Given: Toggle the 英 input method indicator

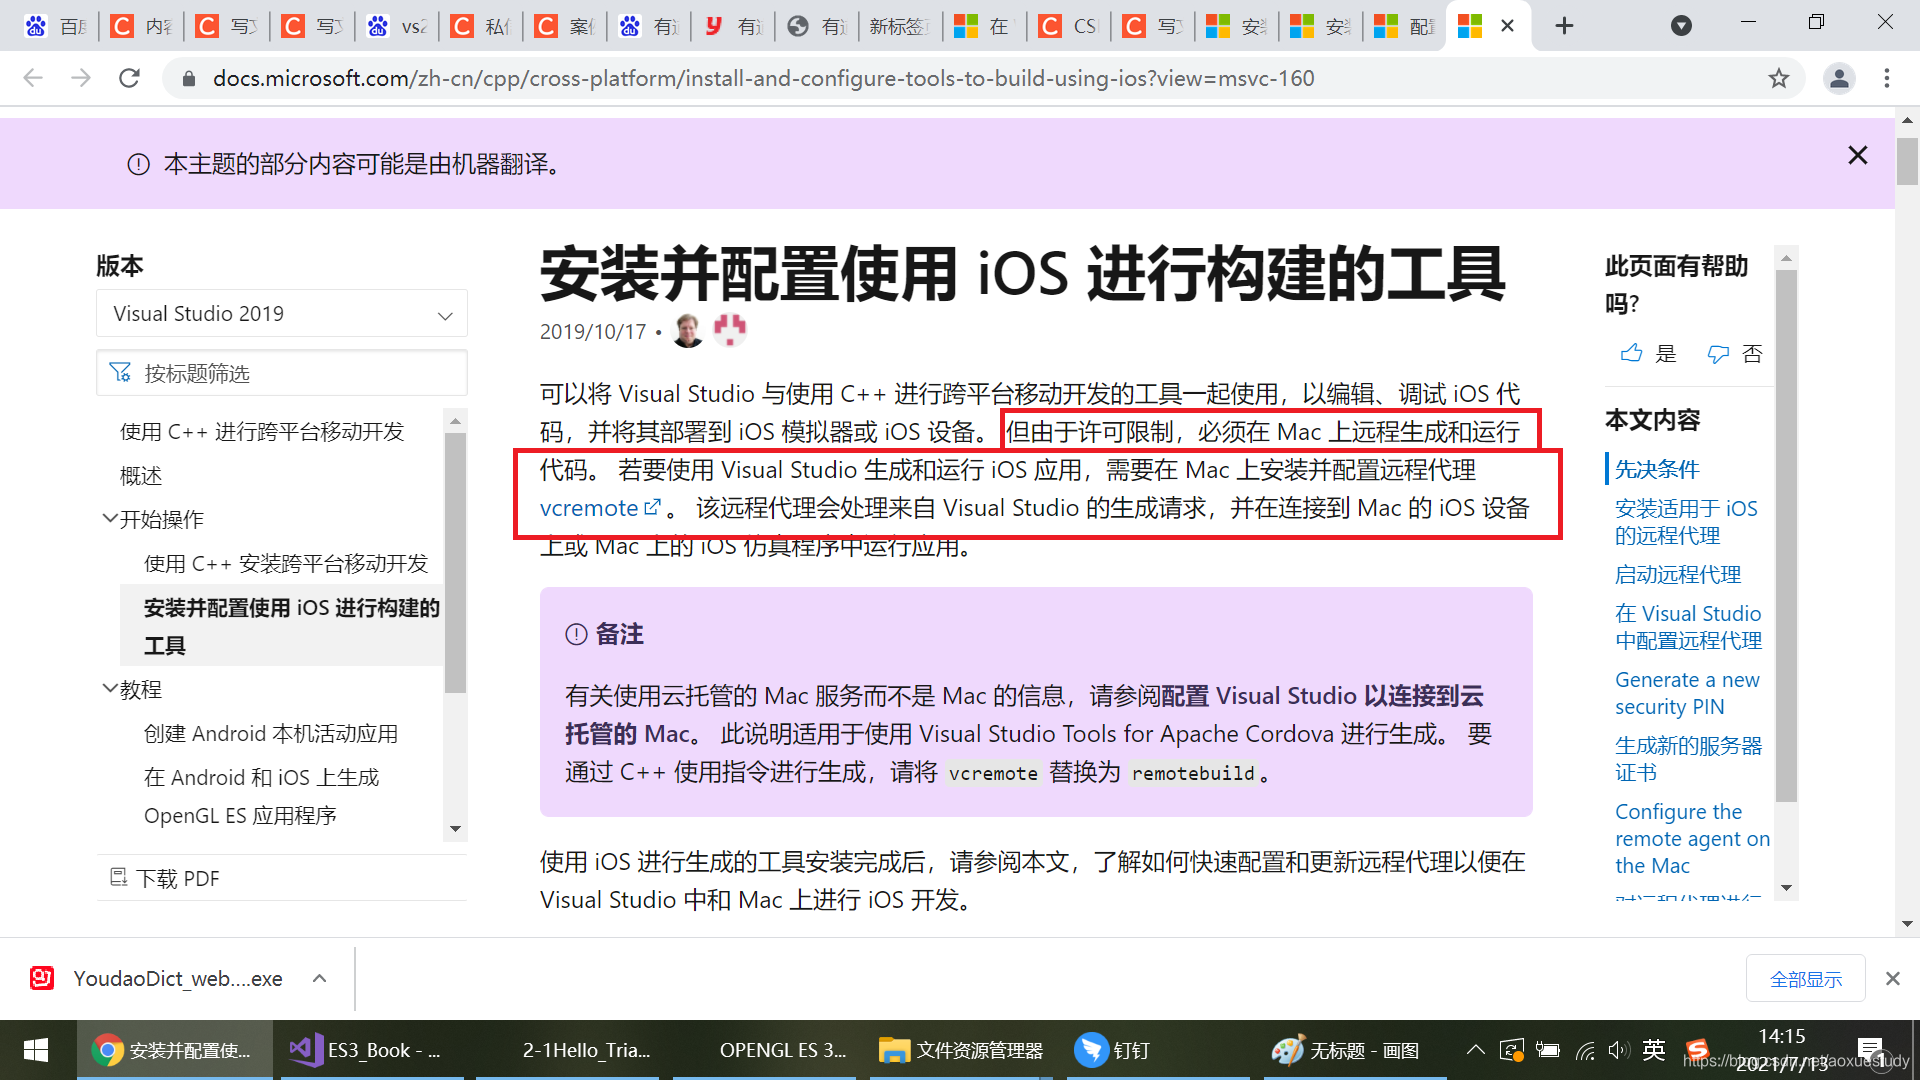Looking at the screenshot, I should (x=1654, y=1050).
